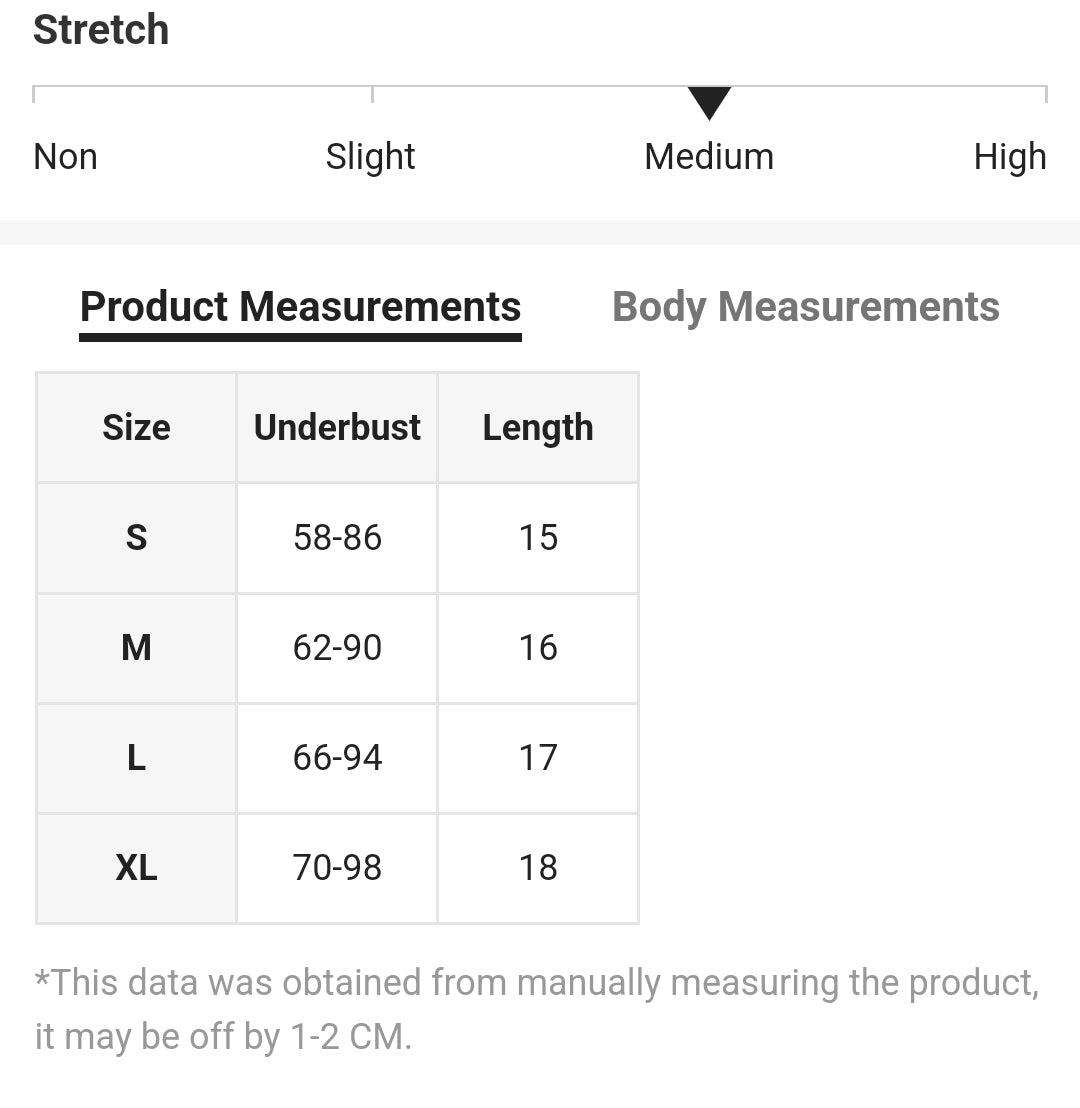Click the 62-90 underbust cell
The image size is (1080, 1108).
click(x=337, y=648)
